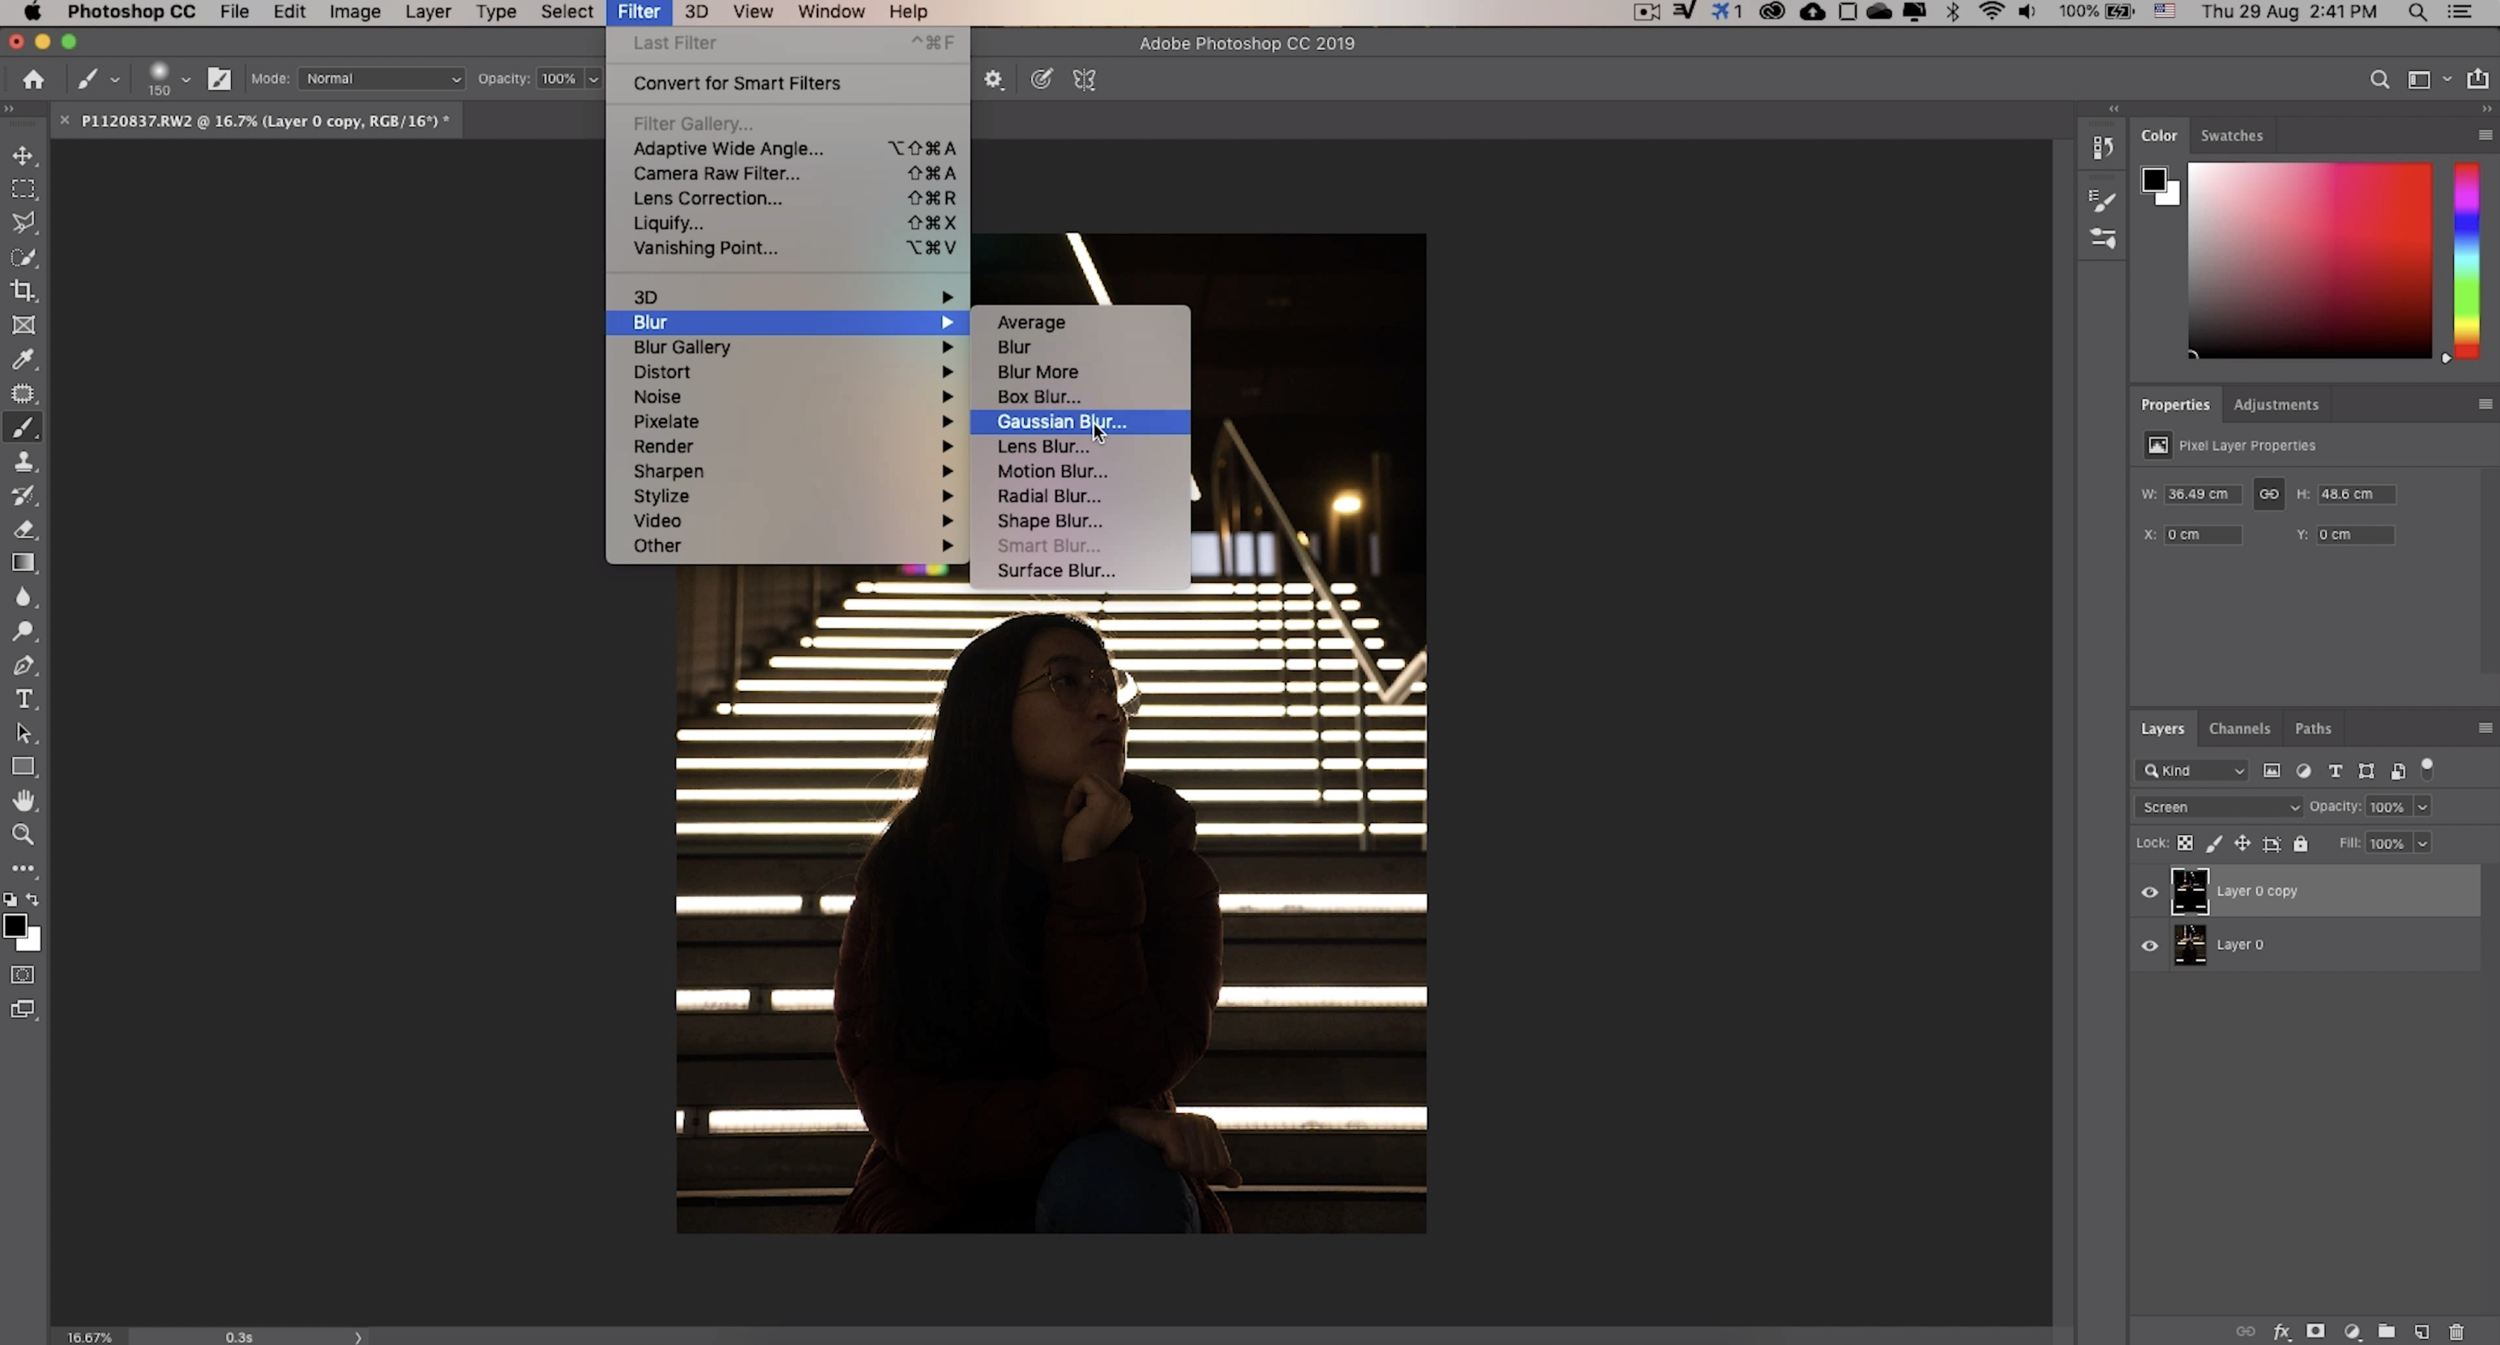The width and height of the screenshot is (2500, 1345).
Task: Enable Lock transparent pixels
Action: (x=2185, y=843)
